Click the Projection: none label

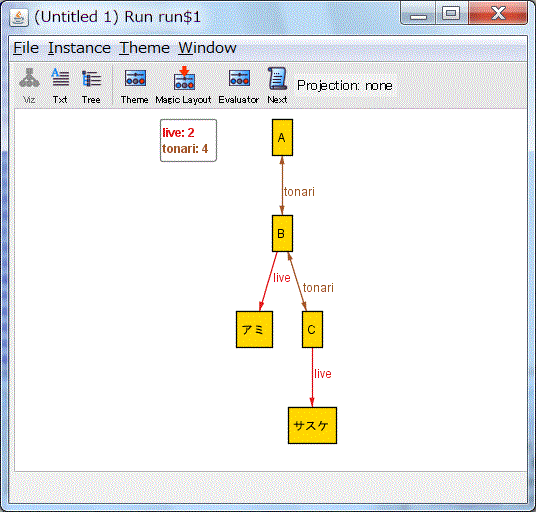point(345,85)
